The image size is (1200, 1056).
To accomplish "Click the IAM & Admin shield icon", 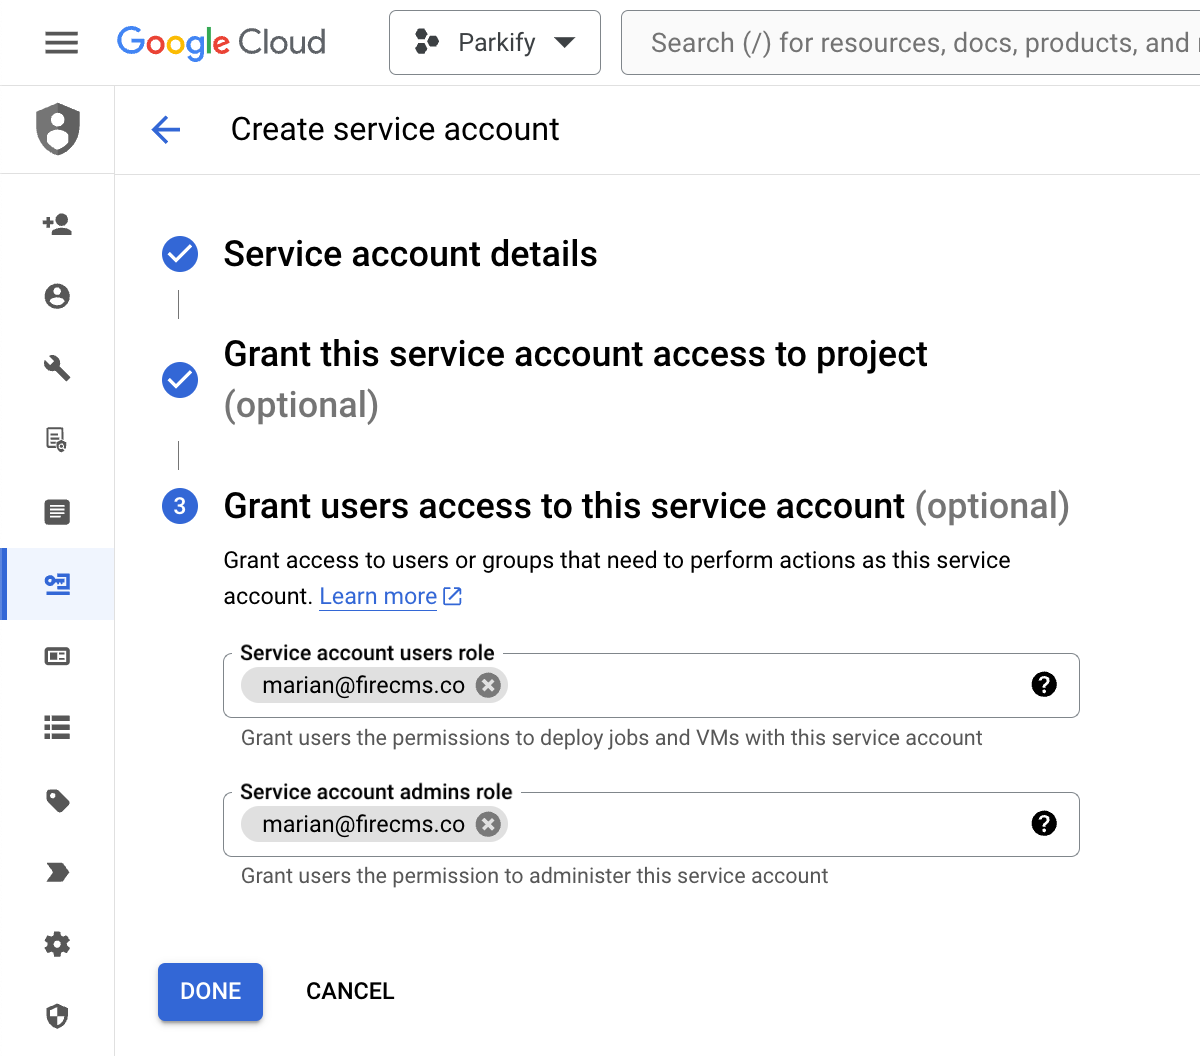I will coord(57,129).
